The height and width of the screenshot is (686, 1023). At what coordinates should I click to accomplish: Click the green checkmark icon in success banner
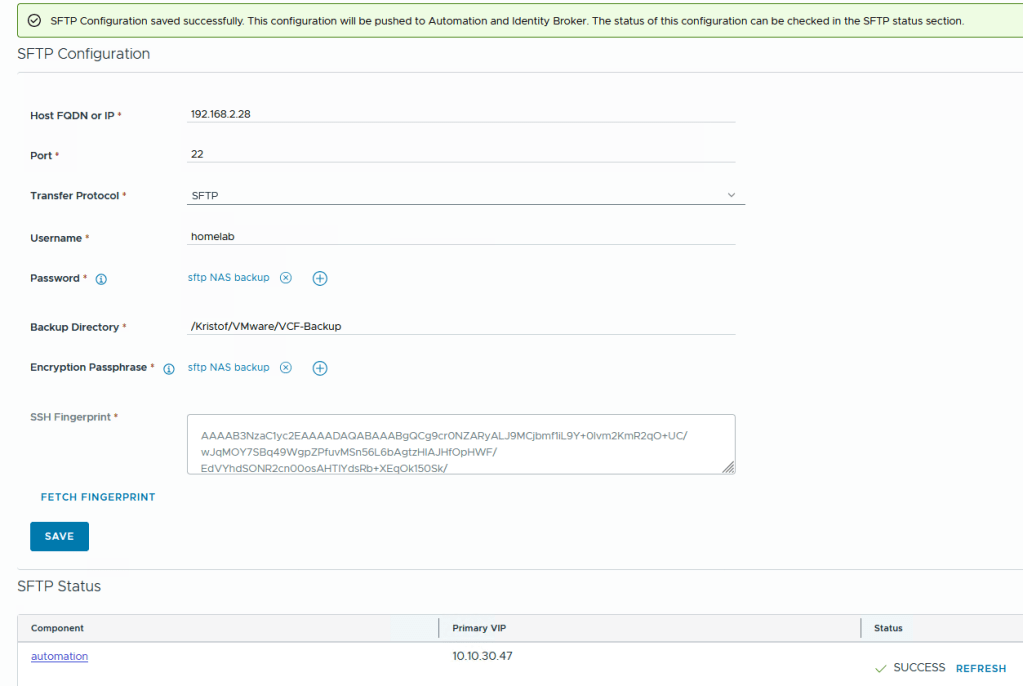click(34, 21)
